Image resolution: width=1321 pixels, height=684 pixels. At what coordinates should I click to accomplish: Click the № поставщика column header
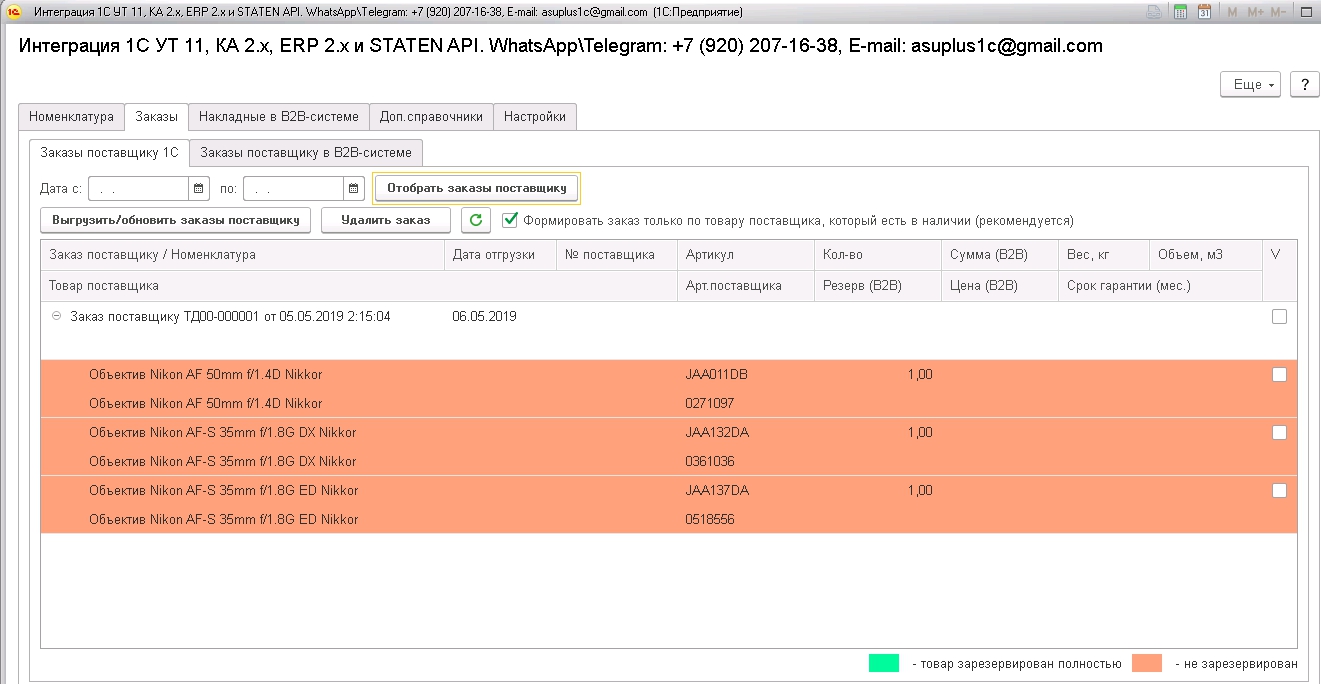pyautogui.click(x=617, y=255)
